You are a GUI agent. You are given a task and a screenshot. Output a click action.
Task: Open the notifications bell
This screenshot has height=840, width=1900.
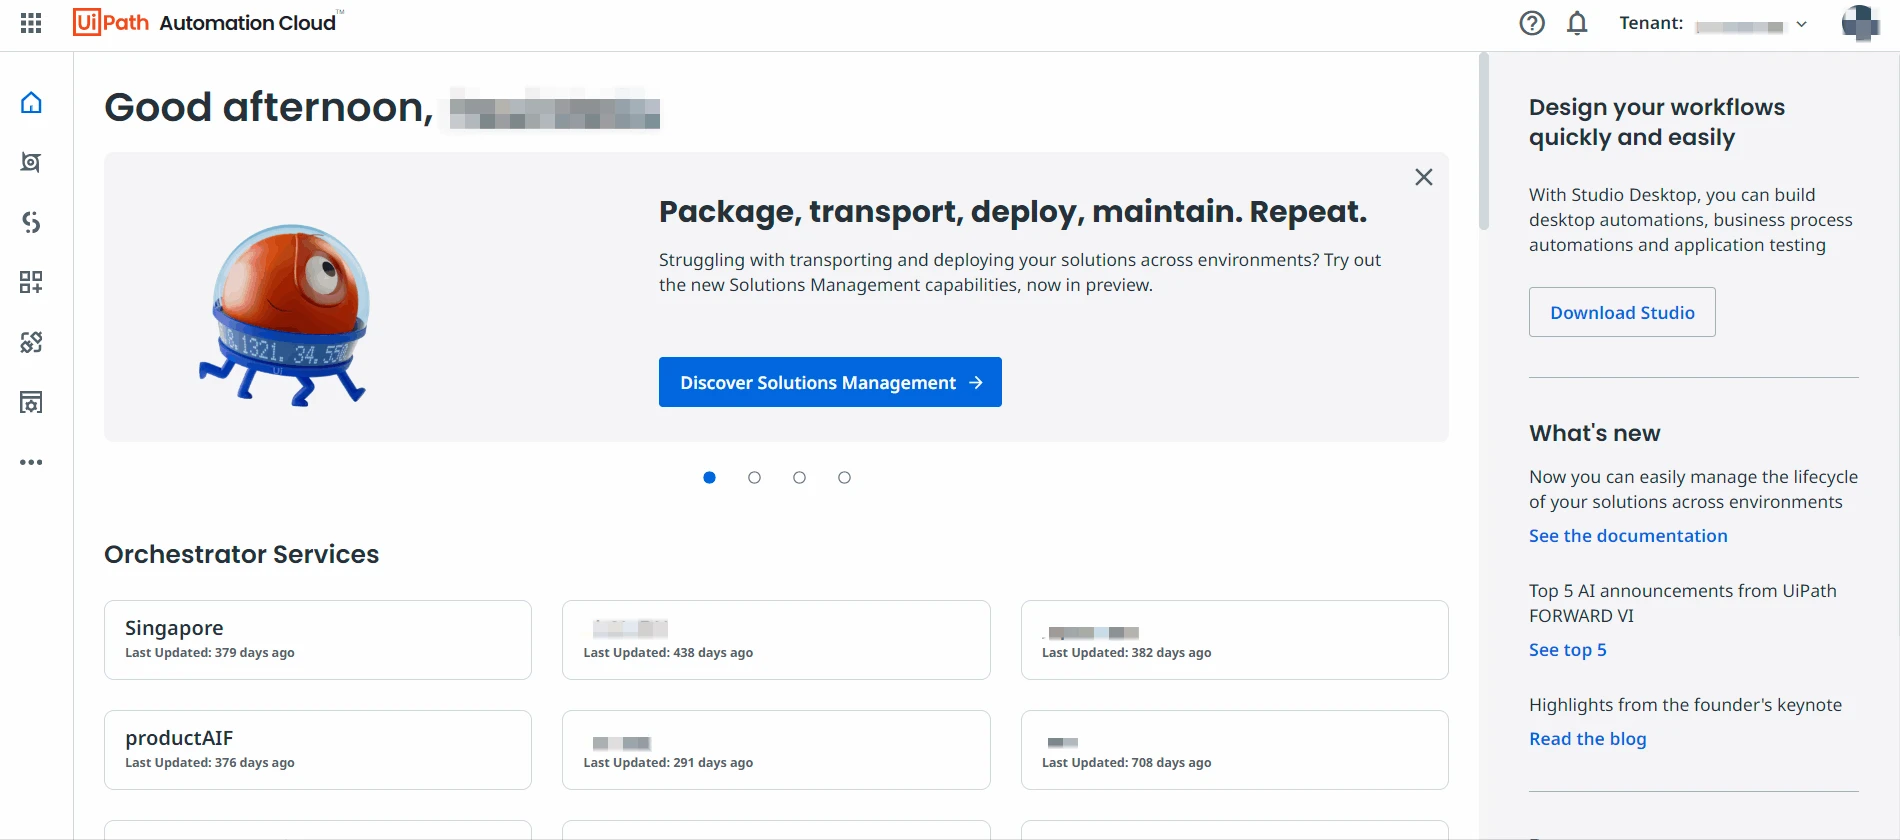pos(1577,23)
